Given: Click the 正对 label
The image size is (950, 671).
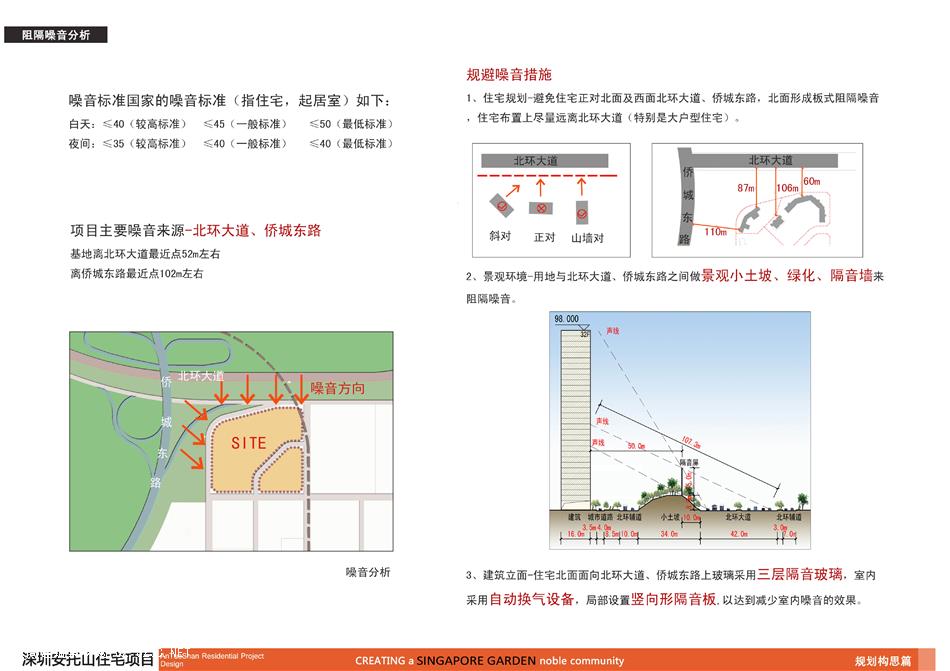Looking at the screenshot, I should [544, 237].
